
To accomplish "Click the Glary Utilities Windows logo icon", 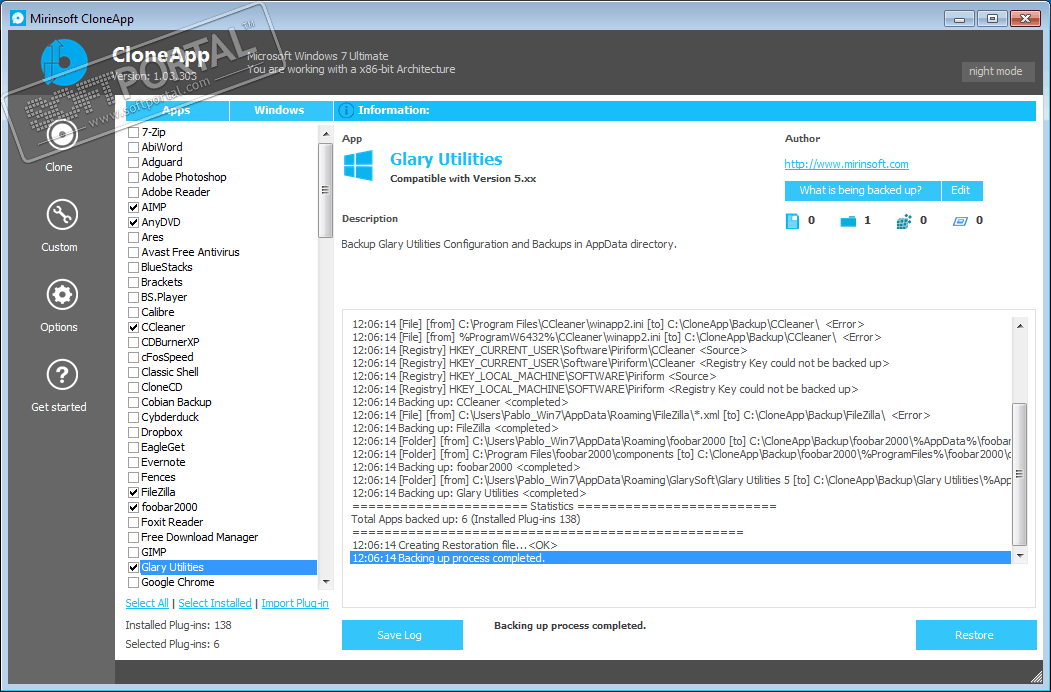I will (358, 166).
